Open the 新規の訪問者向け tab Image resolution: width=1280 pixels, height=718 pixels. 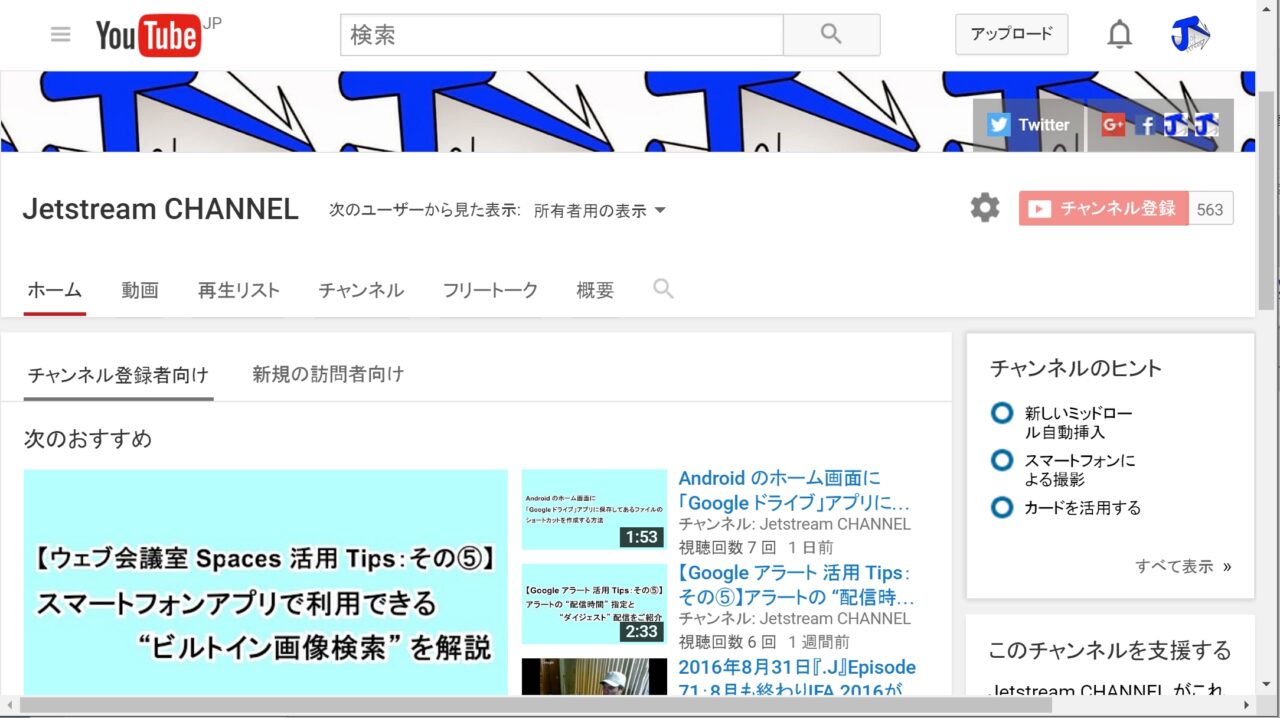tap(328, 374)
